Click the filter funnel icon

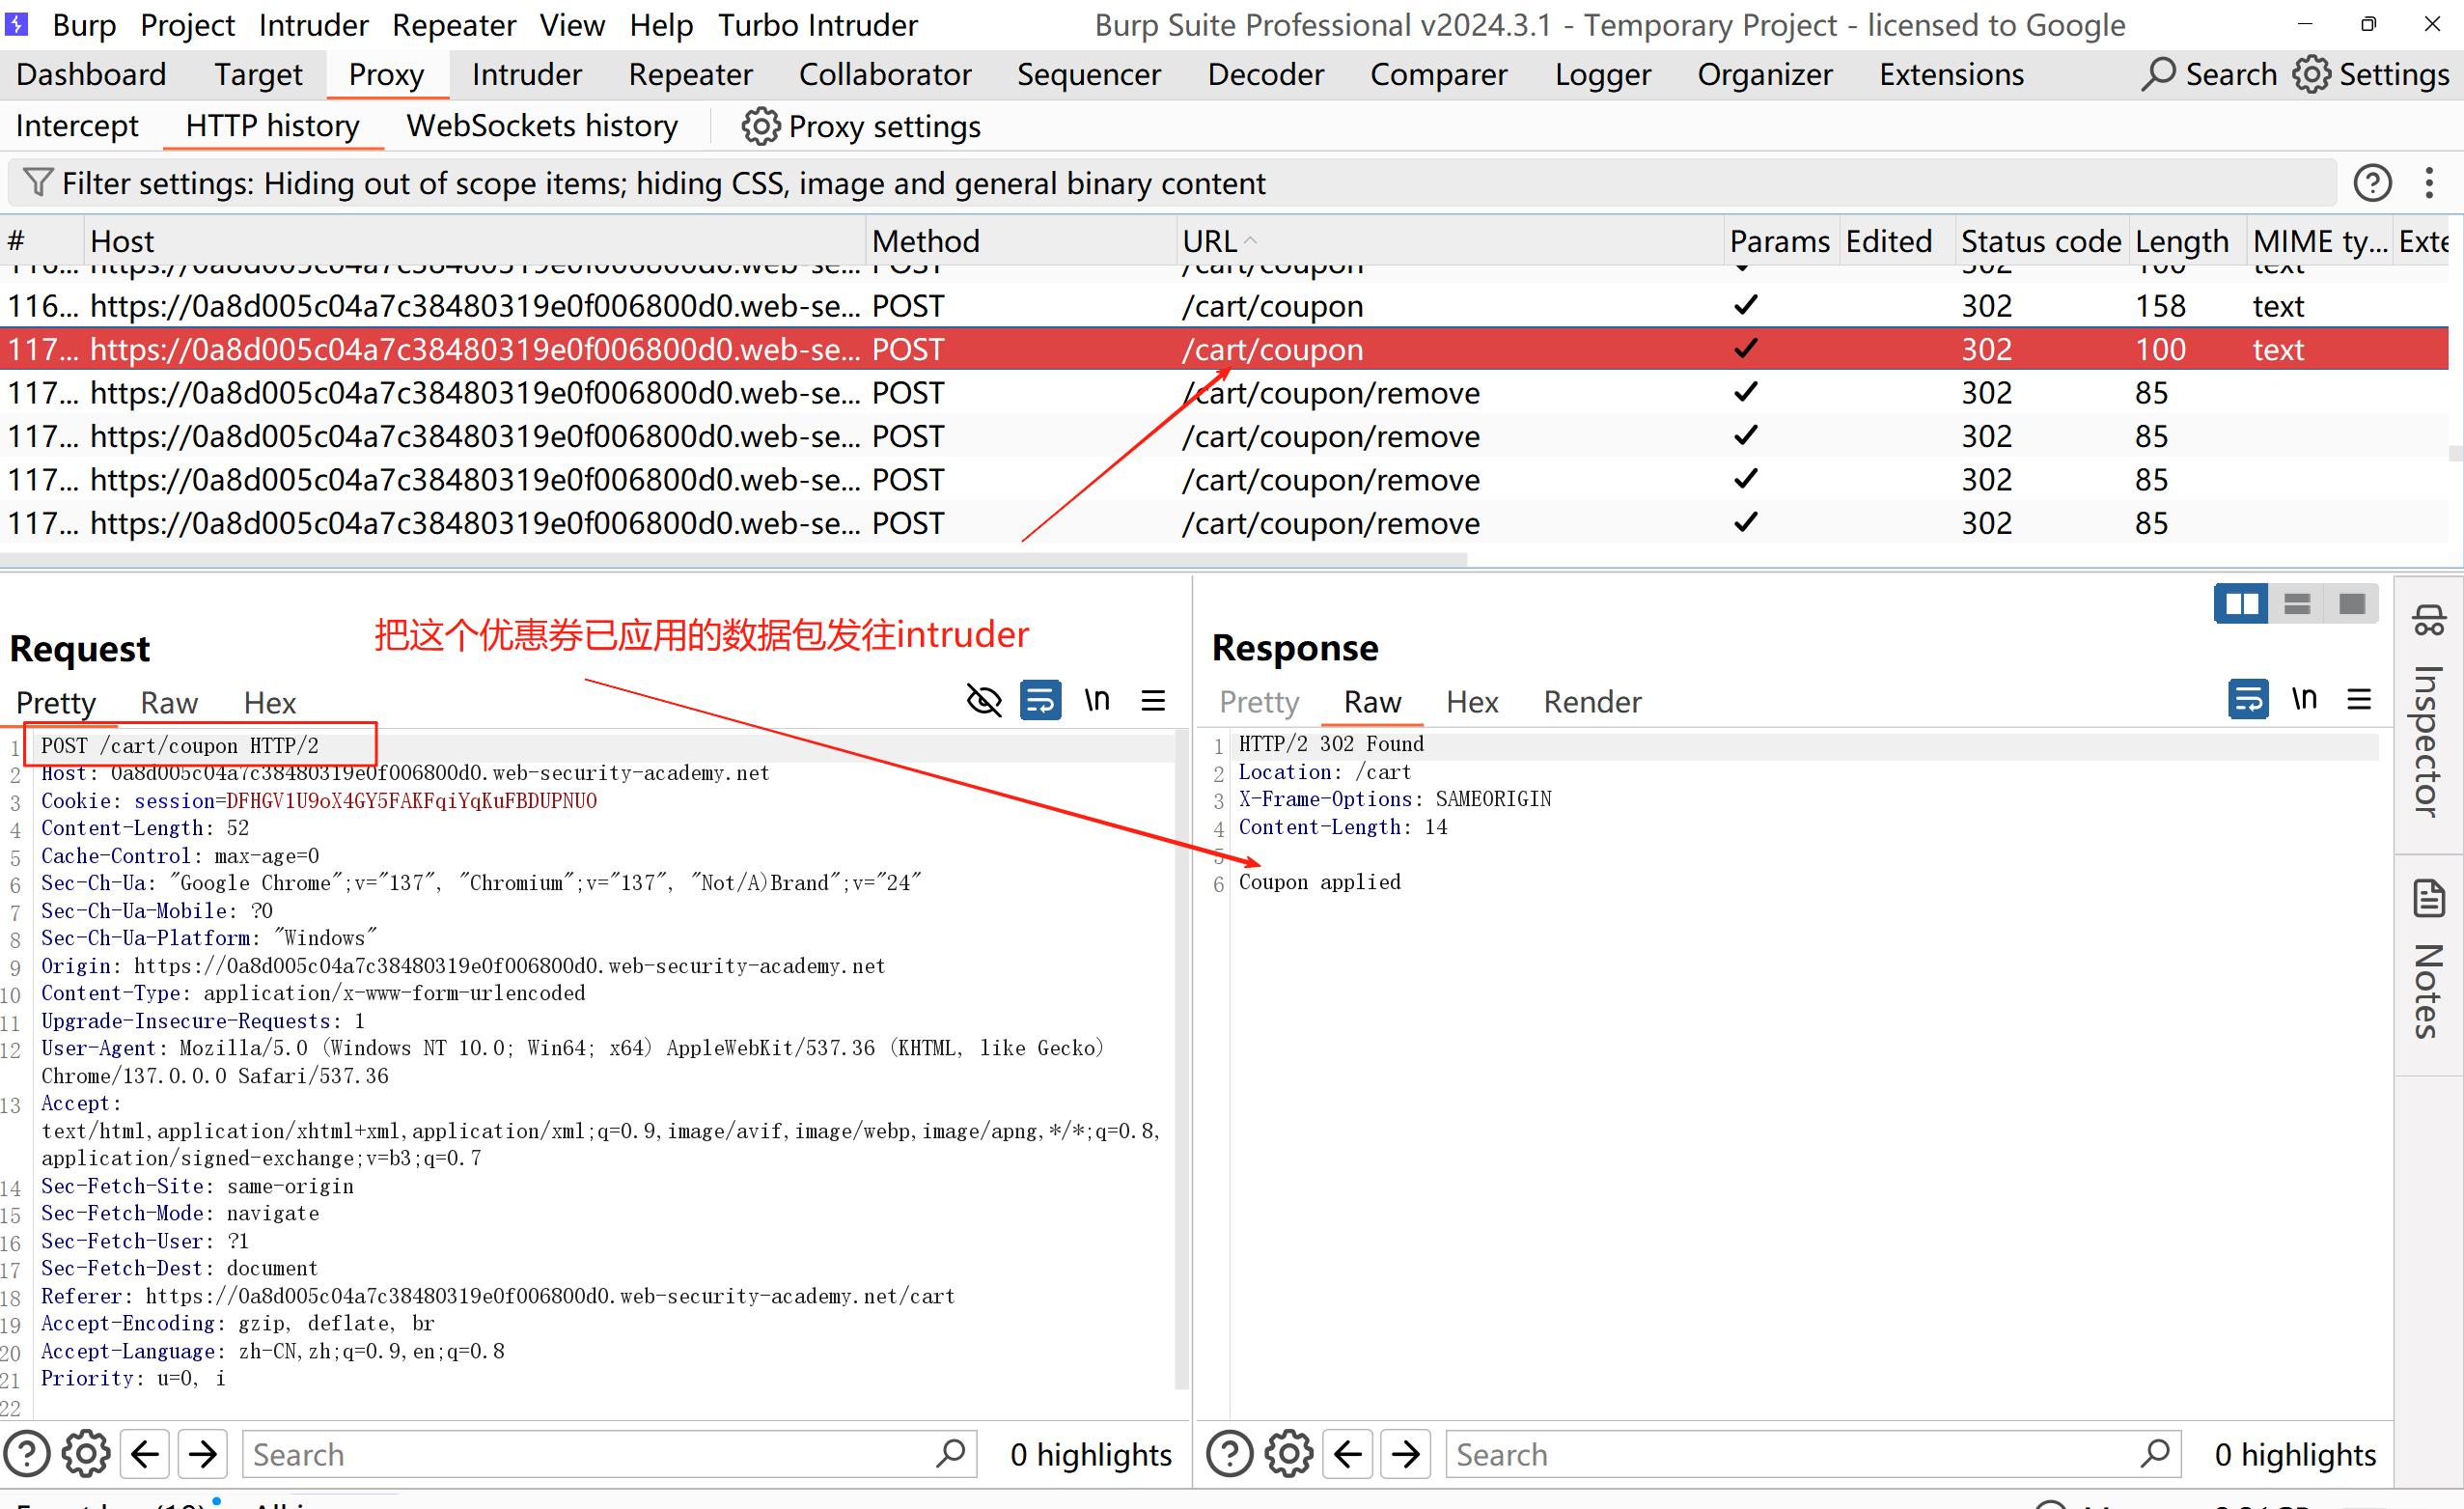click(x=37, y=183)
